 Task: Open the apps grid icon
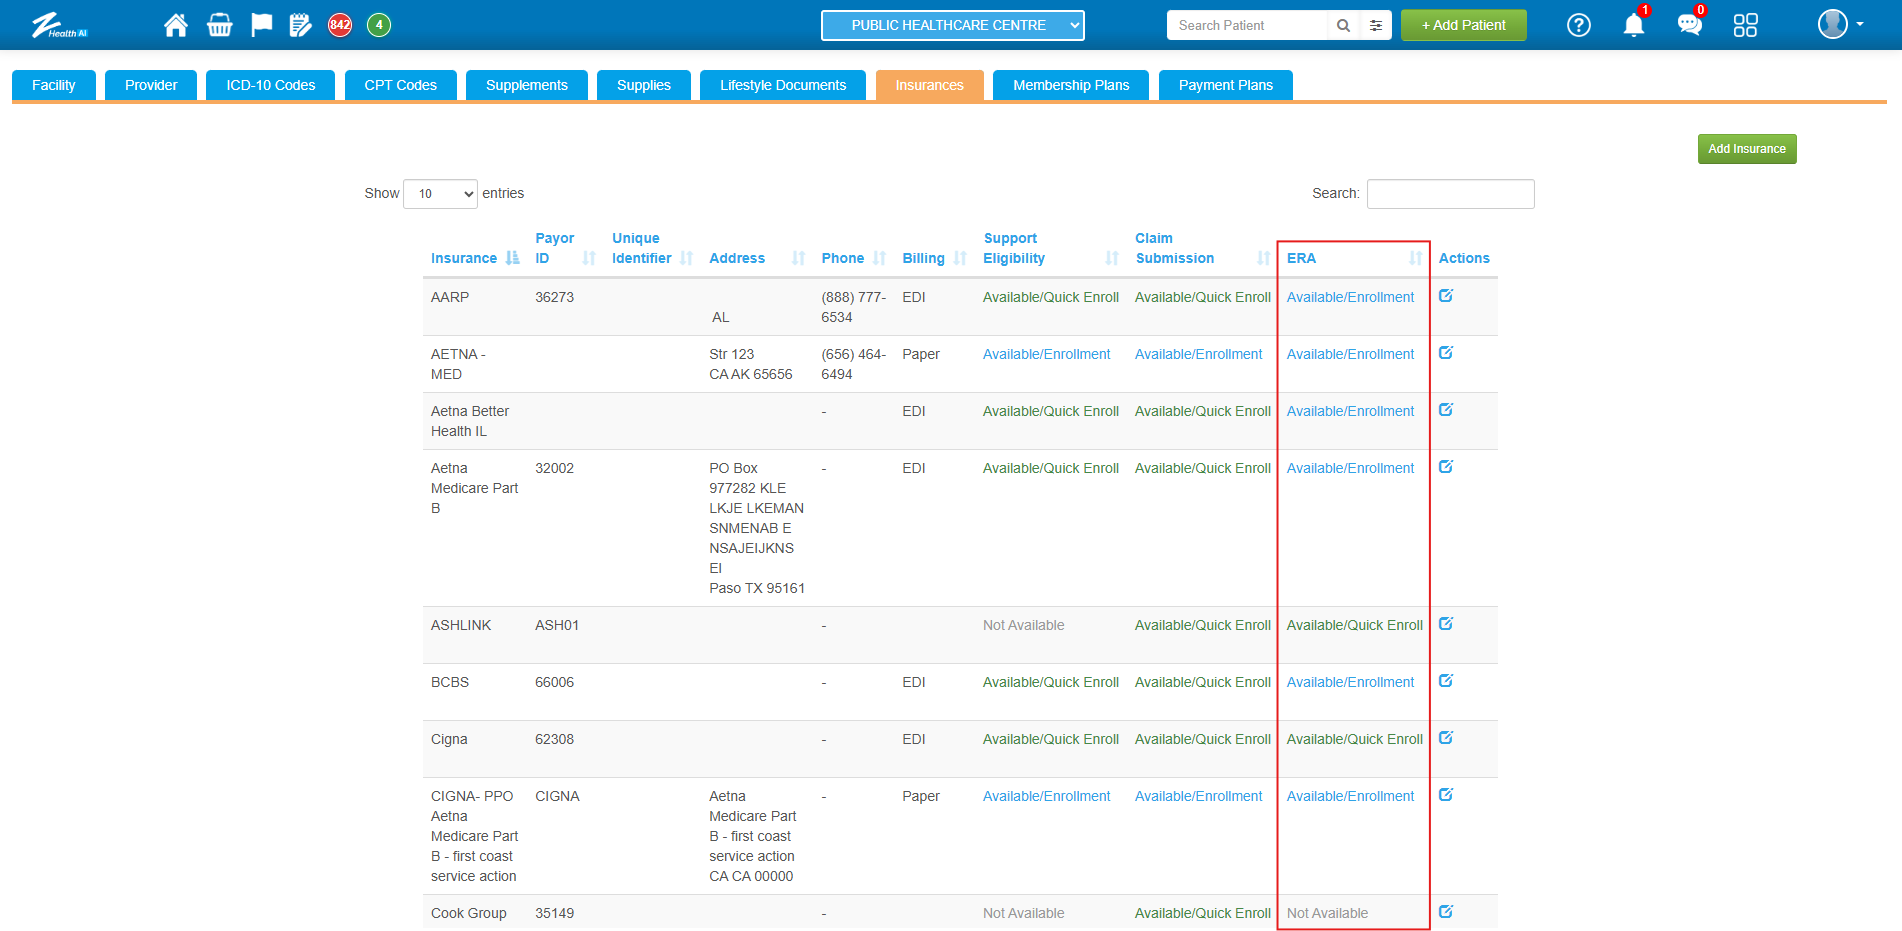(x=1745, y=25)
